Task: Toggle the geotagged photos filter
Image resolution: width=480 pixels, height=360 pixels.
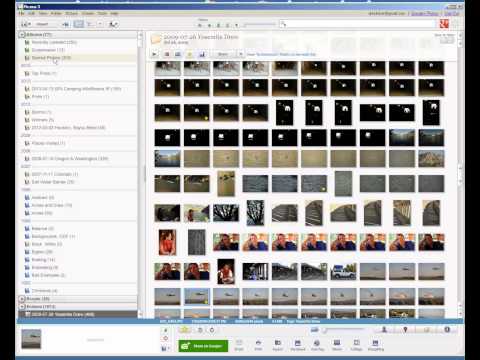Action: 236,25
